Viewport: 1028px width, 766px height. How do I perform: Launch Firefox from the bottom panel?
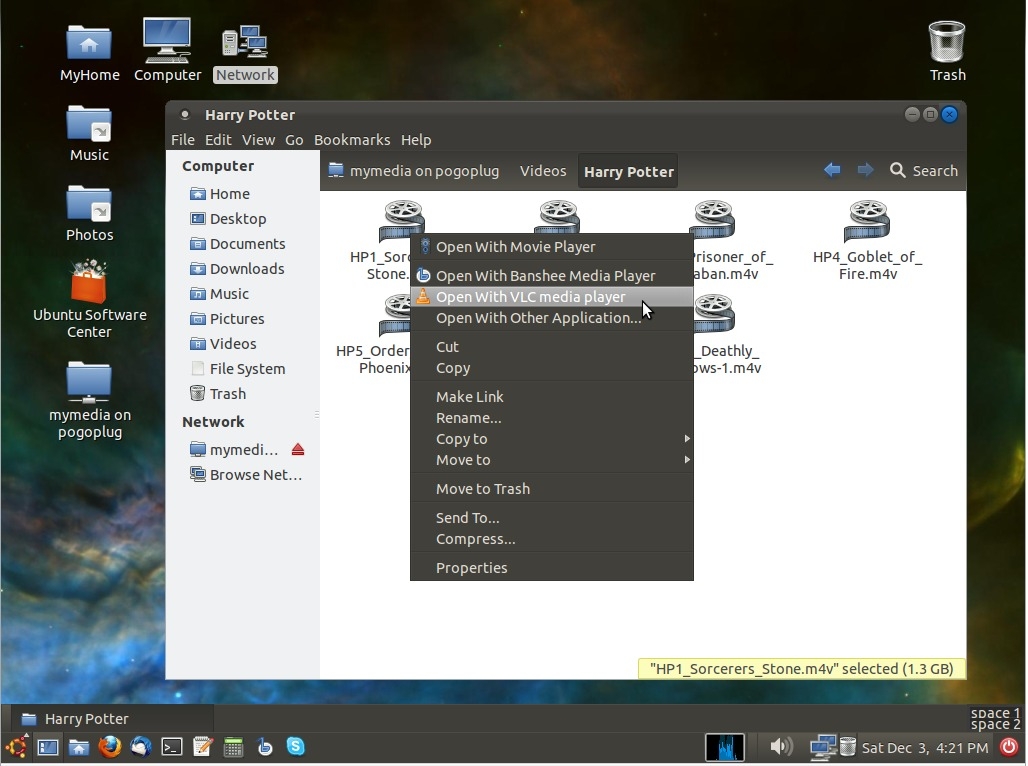[109, 746]
